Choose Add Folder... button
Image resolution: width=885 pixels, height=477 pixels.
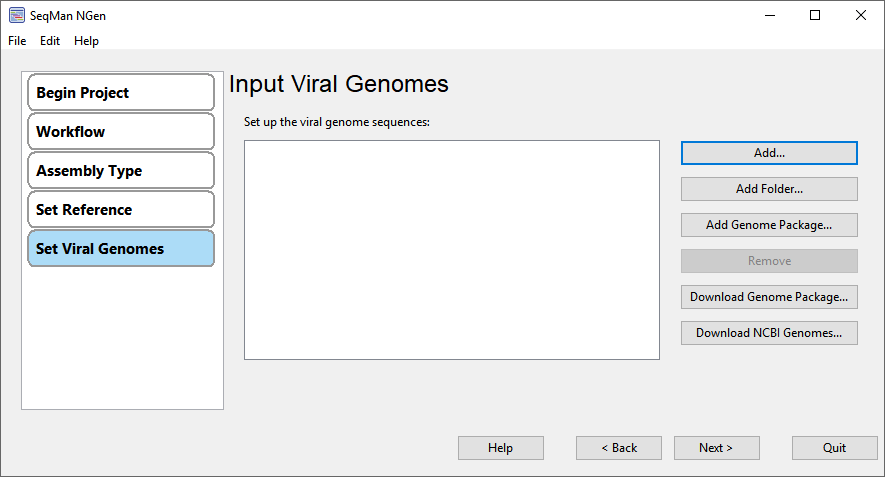pyautogui.click(x=769, y=189)
